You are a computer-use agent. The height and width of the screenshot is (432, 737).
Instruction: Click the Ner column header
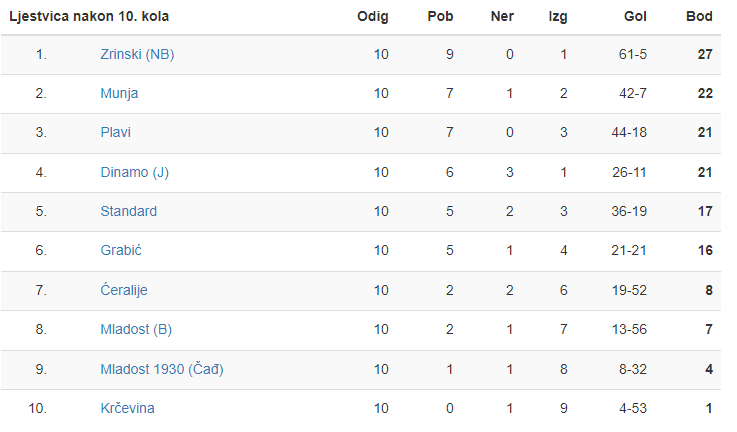click(x=502, y=17)
